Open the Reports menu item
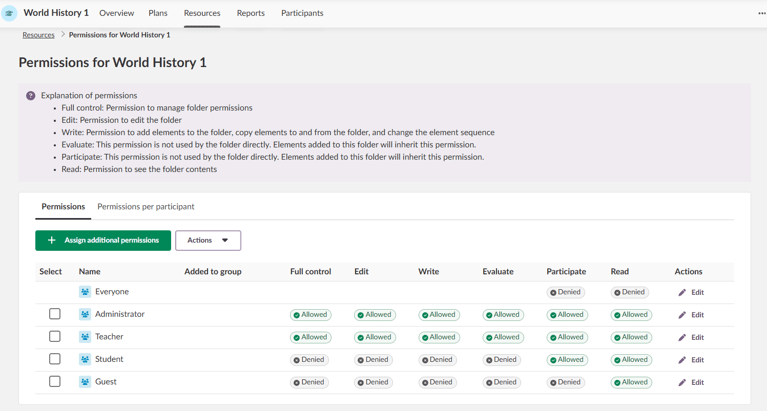 (250, 13)
